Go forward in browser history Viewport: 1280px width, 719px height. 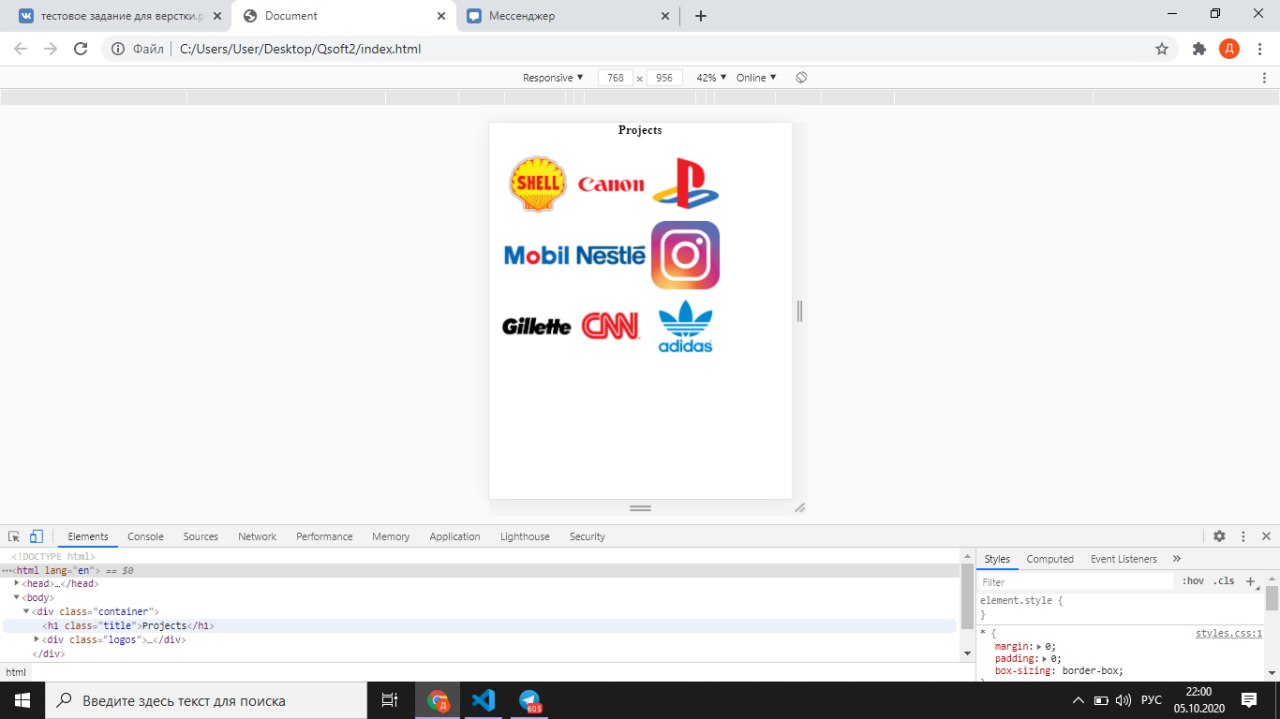pyautogui.click(x=50, y=48)
